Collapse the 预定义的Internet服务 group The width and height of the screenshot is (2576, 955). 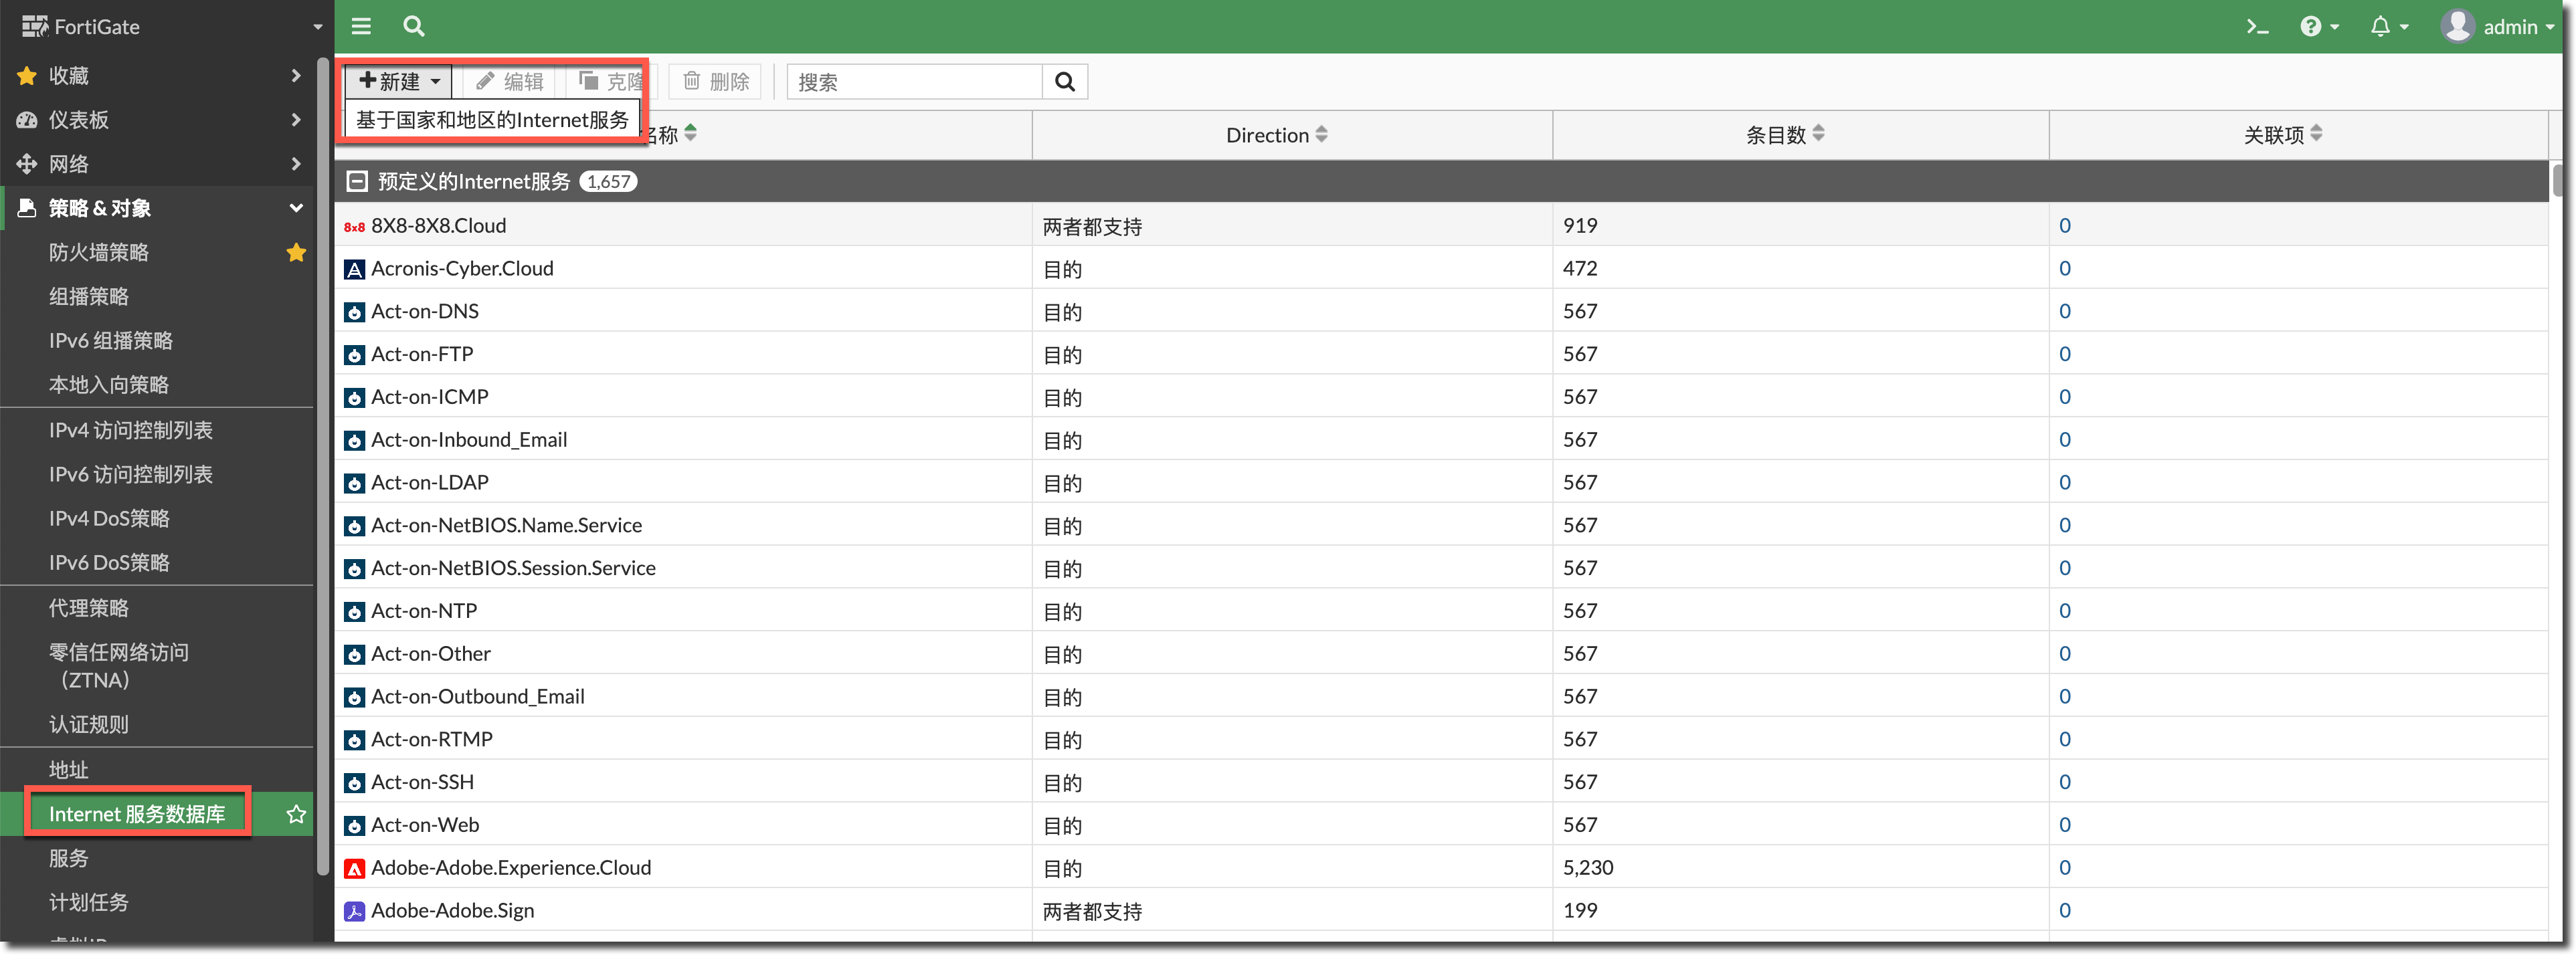point(356,181)
